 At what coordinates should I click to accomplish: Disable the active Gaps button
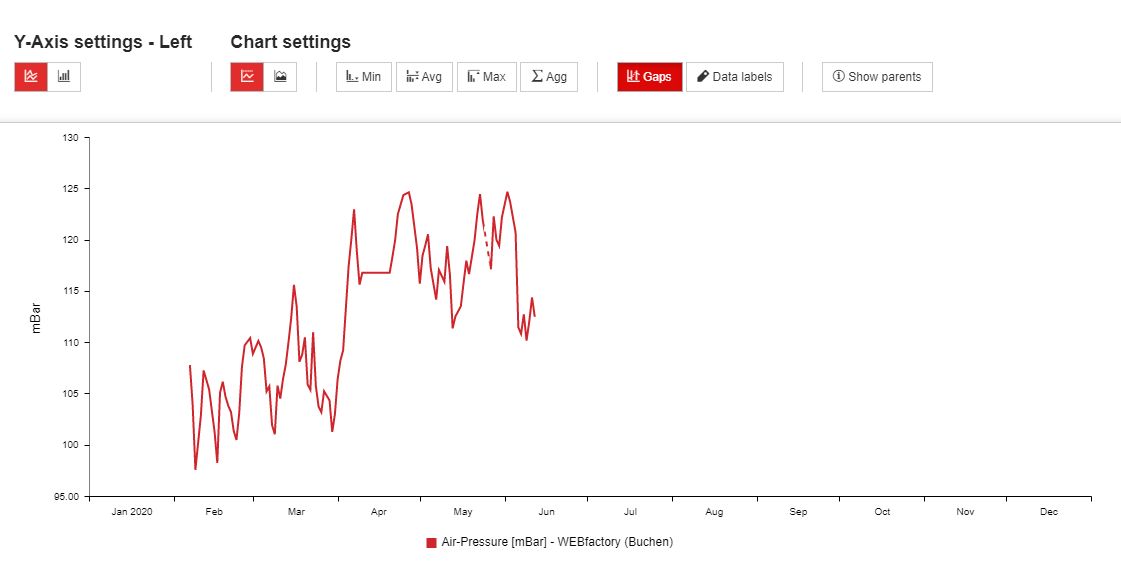coord(649,77)
